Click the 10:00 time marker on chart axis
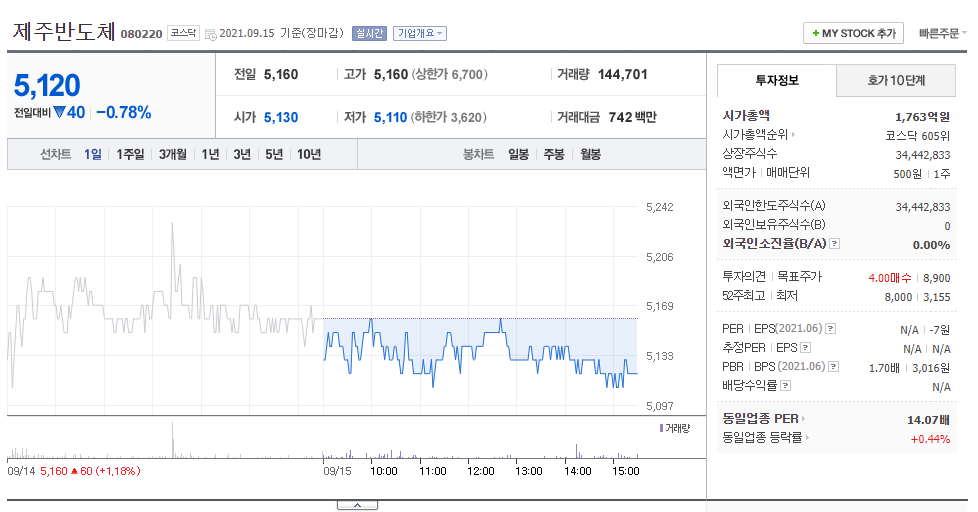978x512 pixels. (x=384, y=471)
